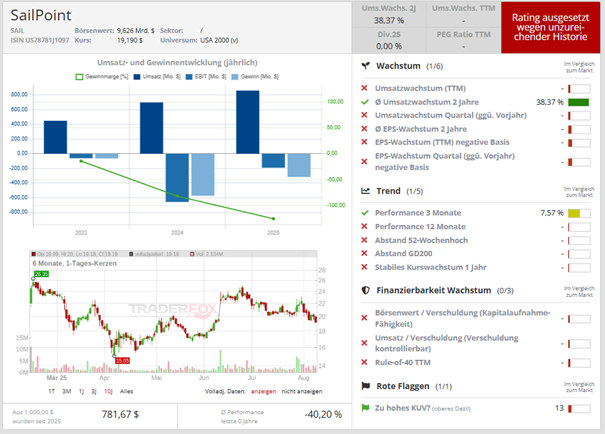Screen dimensions: 605x434
Task: Click the Börsenwert value 9,626 Mrd. $
Action: pyautogui.click(x=136, y=30)
